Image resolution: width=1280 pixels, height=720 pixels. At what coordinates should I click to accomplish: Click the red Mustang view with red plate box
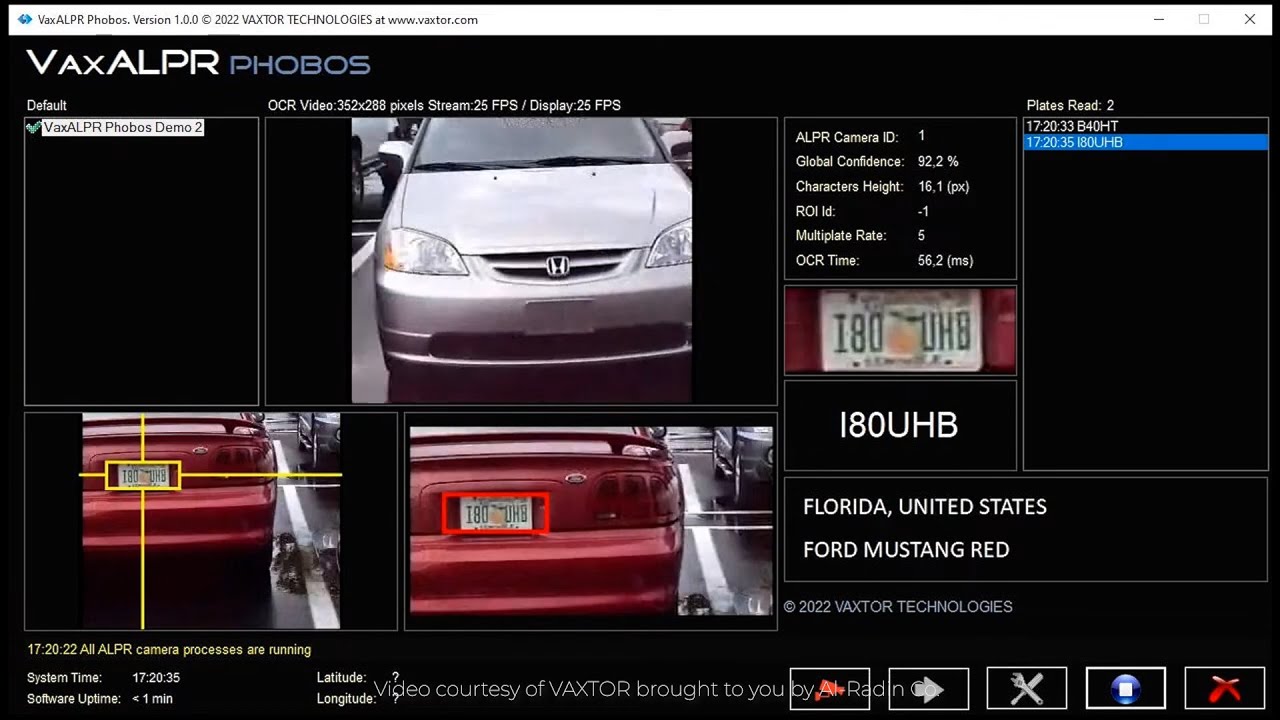591,521
